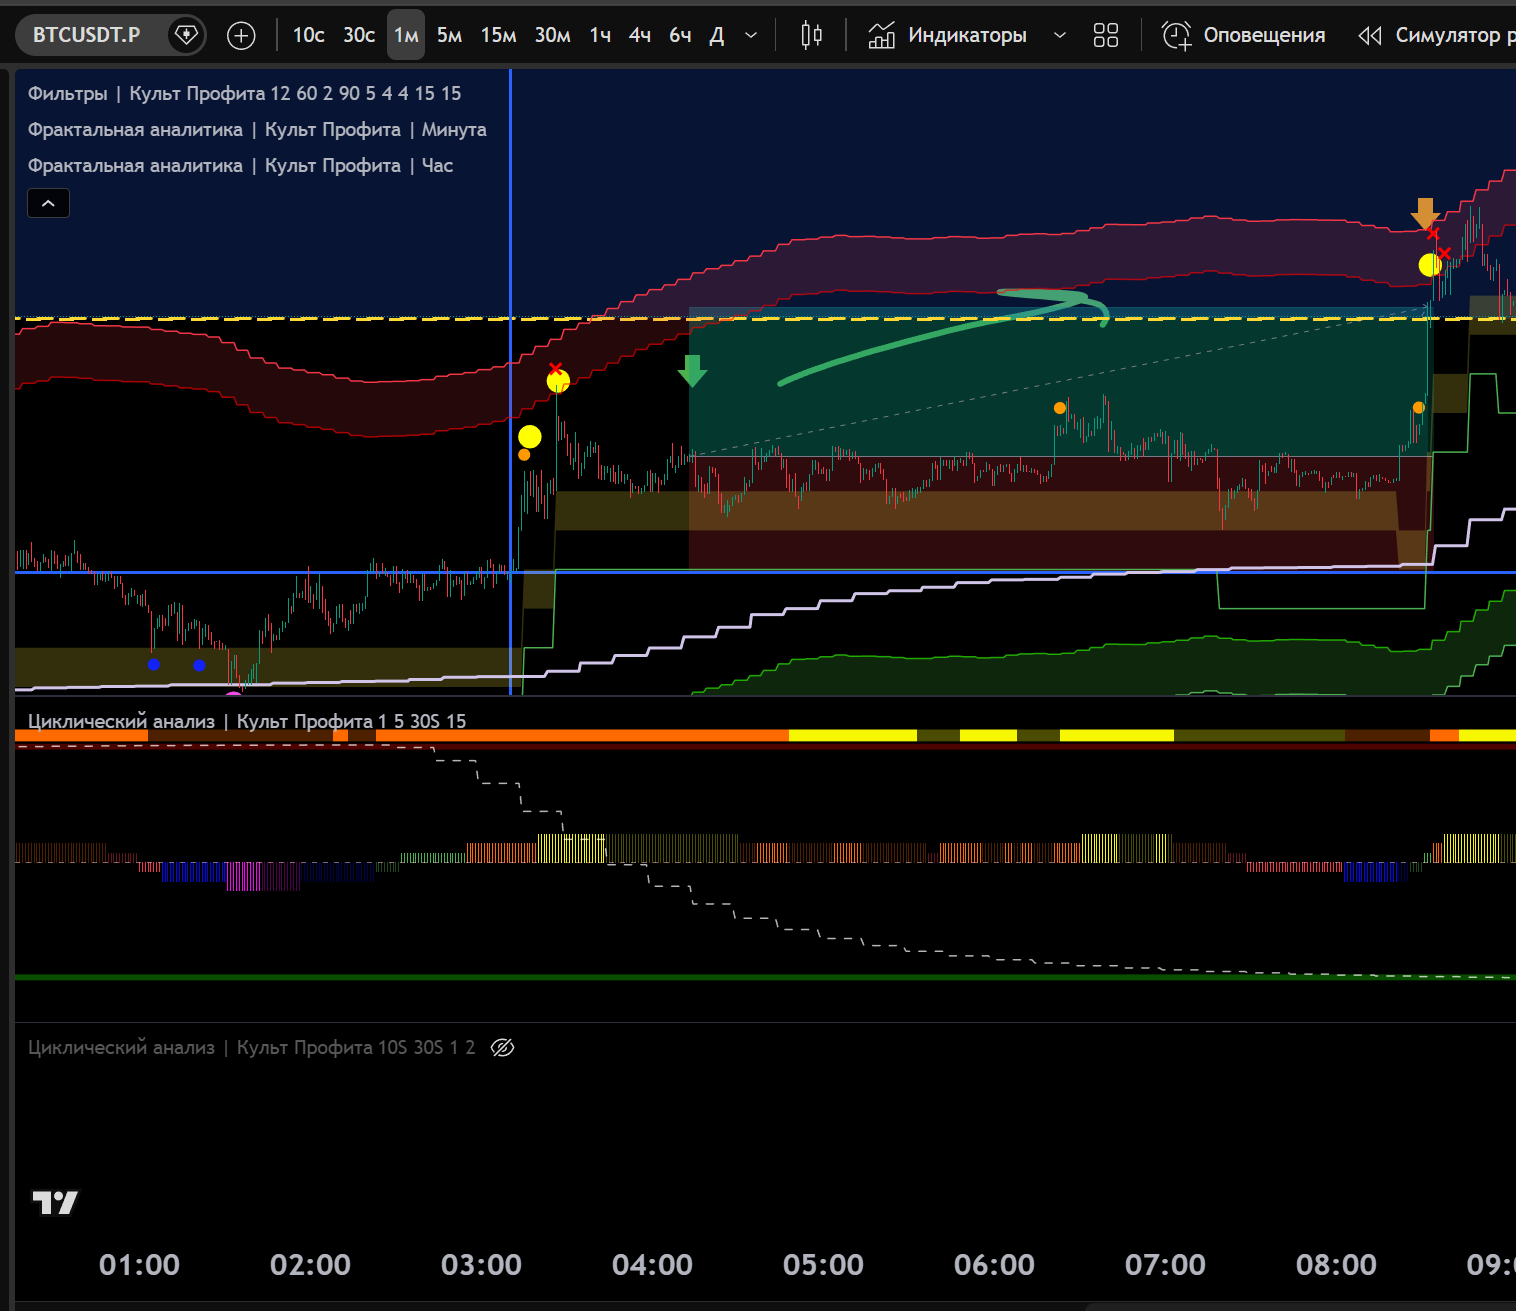Click the Фильтры Культ Профита indicator label
The width and height of the screenshot is (1516, 1311).
[x=244, y=93]
